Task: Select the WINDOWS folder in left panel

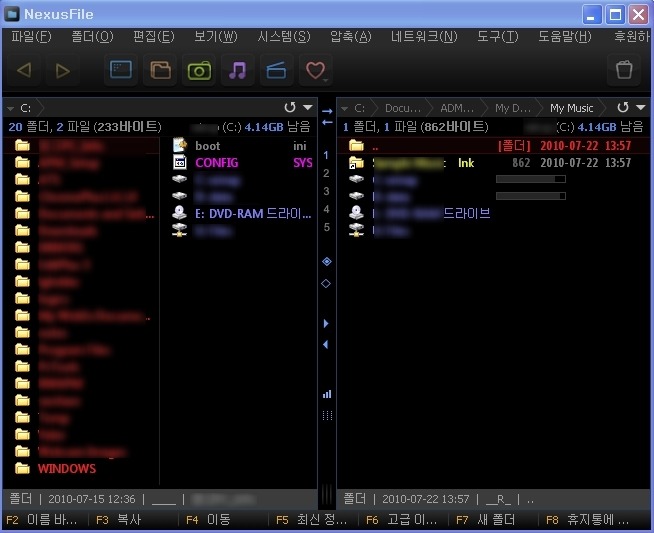Action: pos(66,468)
